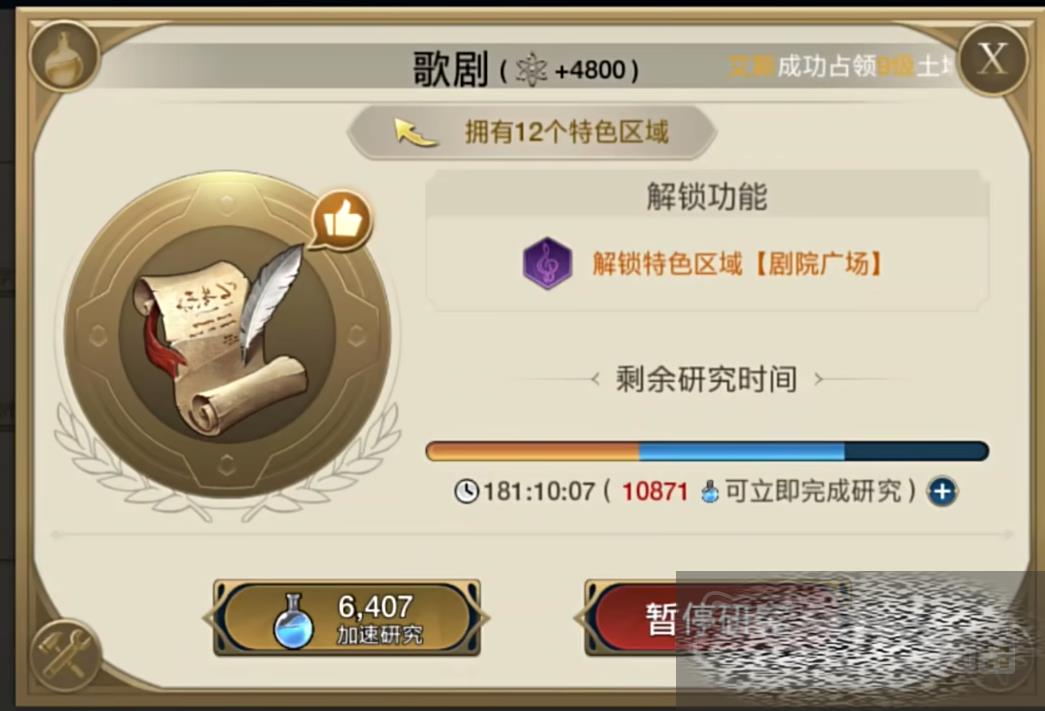
Task: Click the flask icon in top-left corner
Action: [64, 57]
